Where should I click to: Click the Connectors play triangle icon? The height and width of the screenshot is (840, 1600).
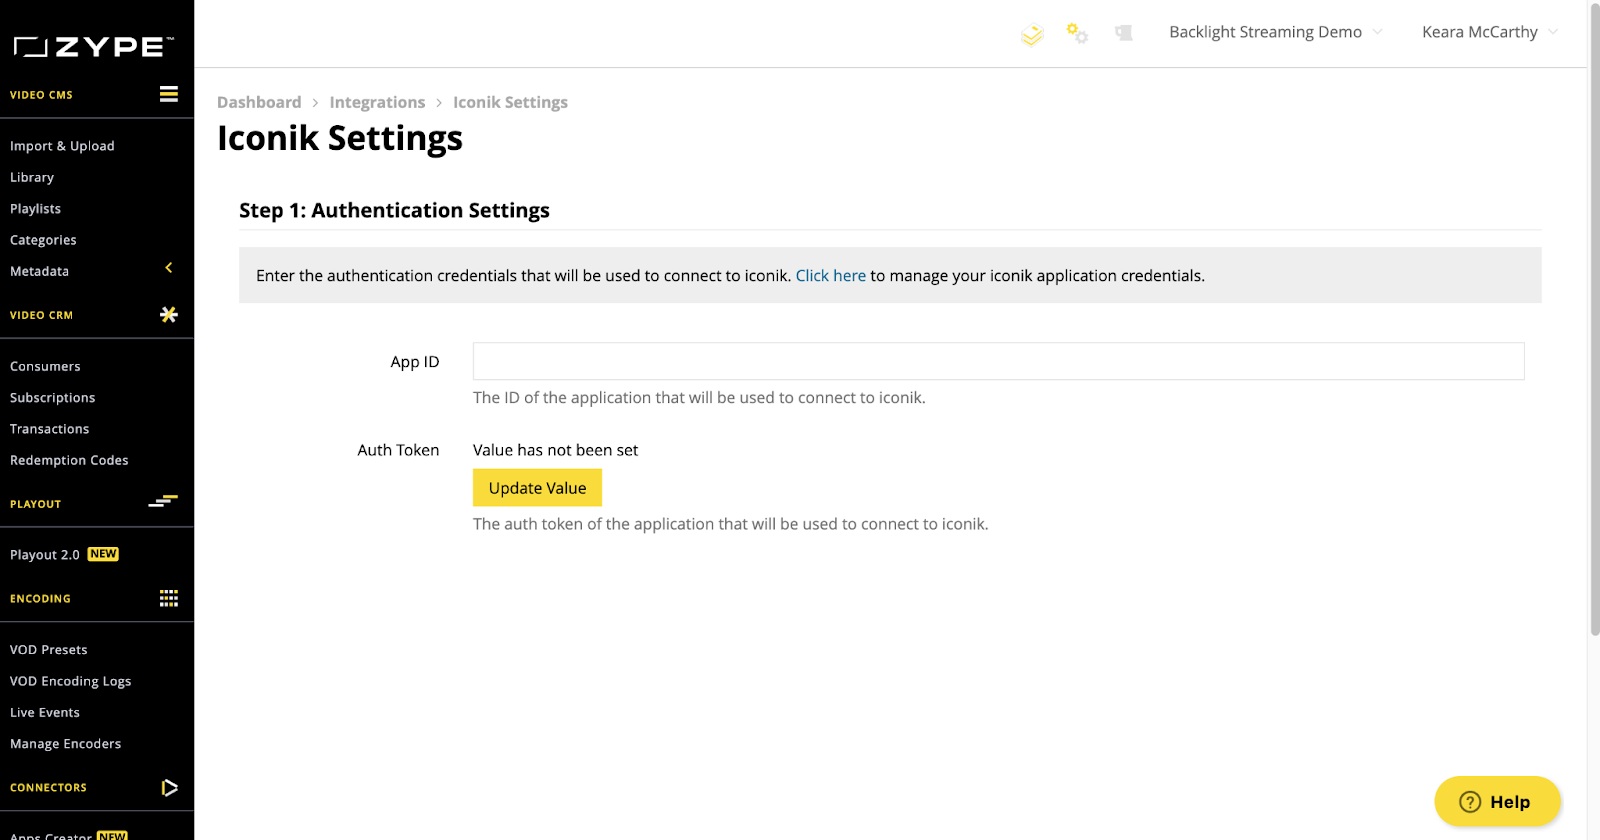tap(170, 788)
